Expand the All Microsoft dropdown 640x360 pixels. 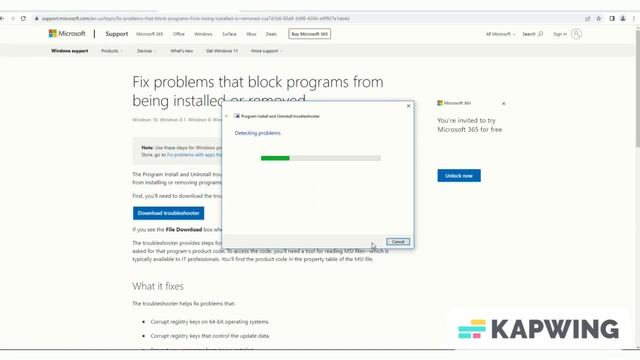(500, 34)
